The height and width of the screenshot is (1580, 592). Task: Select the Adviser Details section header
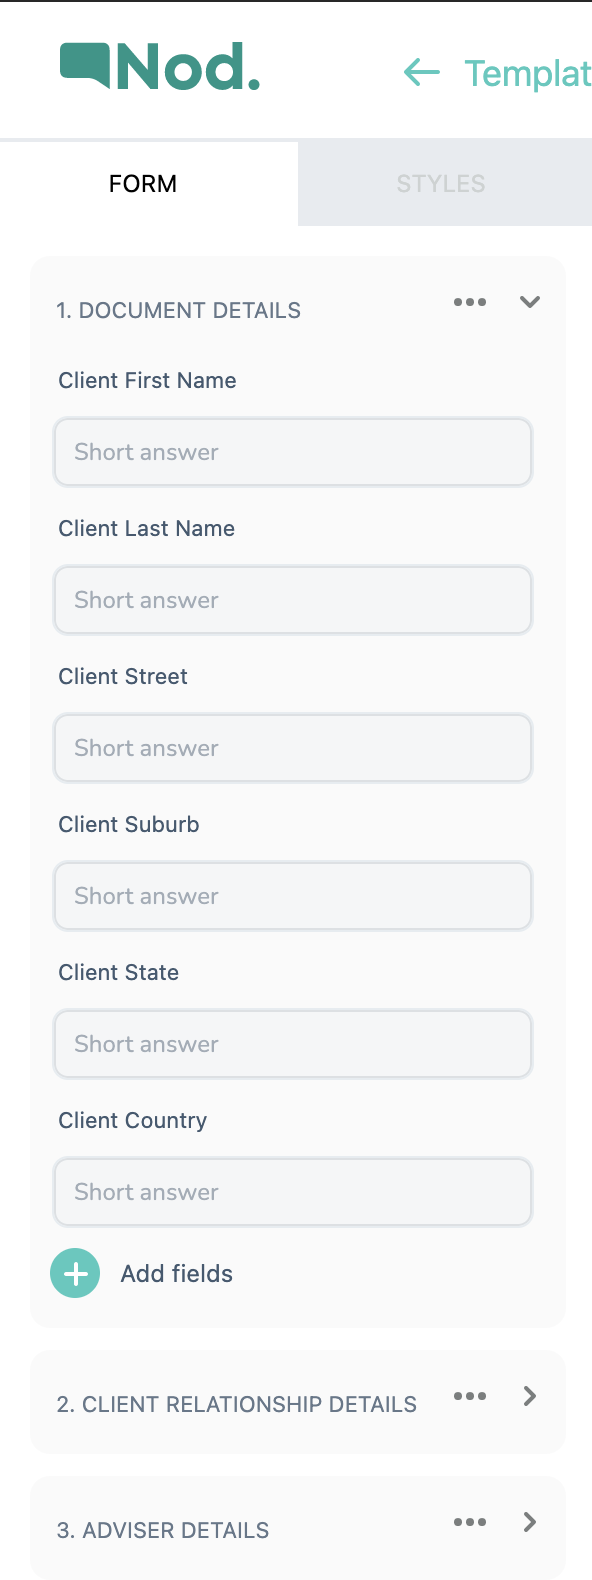tap(163, 1530)
